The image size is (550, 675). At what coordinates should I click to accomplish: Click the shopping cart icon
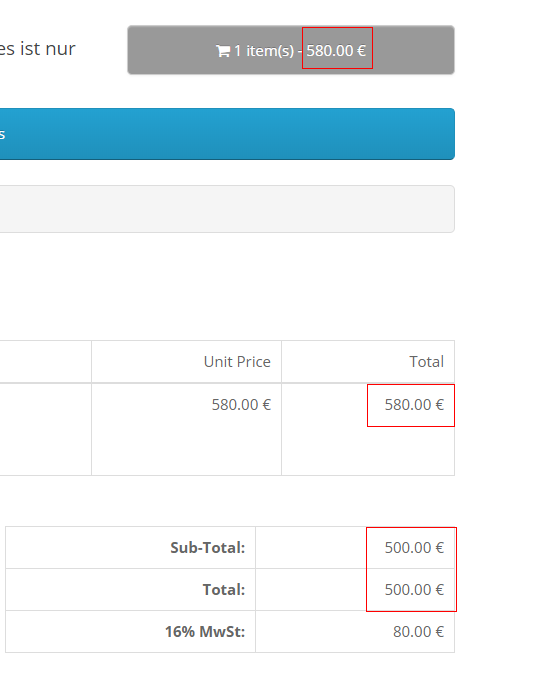(223, 51)
